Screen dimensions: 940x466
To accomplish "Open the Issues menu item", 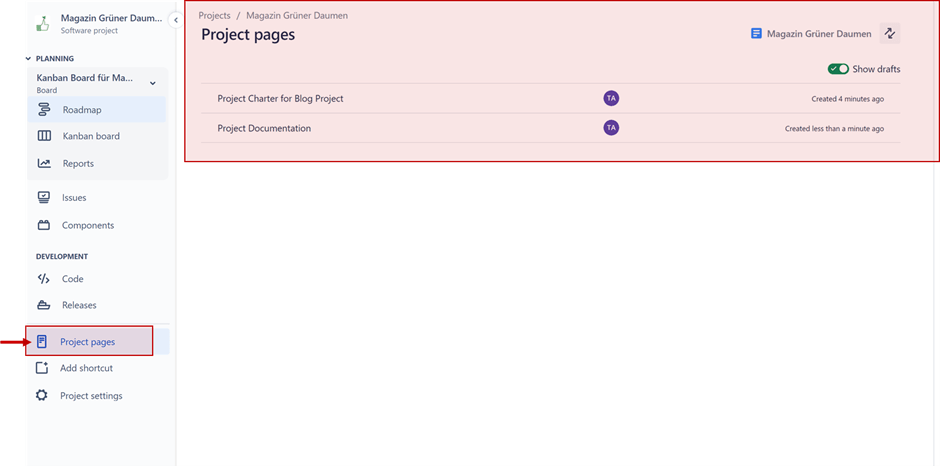I will [x=74, y=198].
